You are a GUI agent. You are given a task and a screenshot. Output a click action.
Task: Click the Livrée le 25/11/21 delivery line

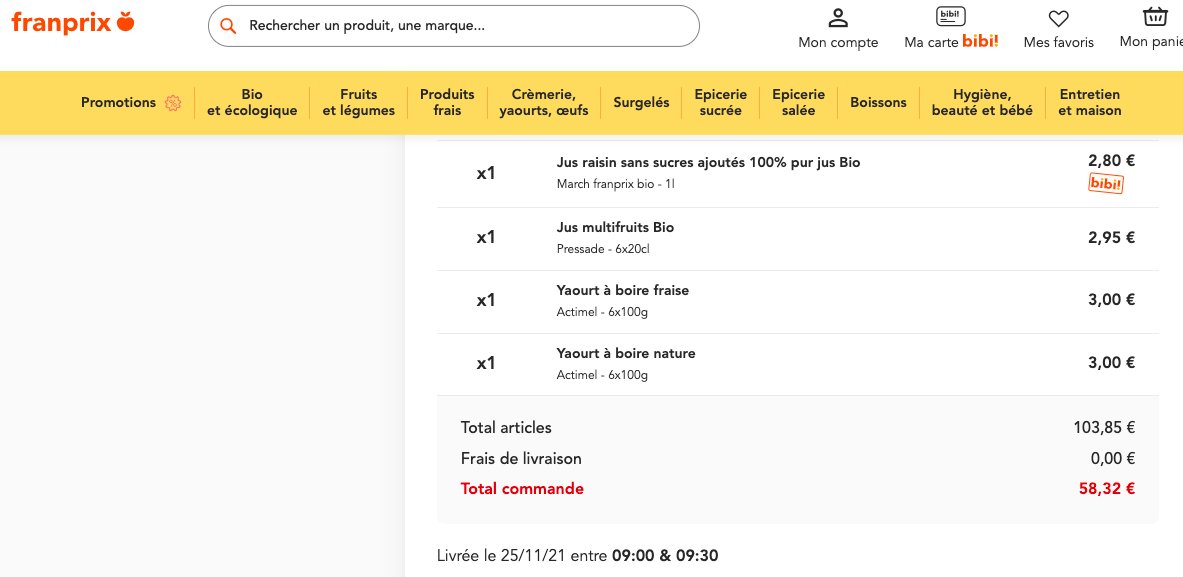click(x=578, y=557)
